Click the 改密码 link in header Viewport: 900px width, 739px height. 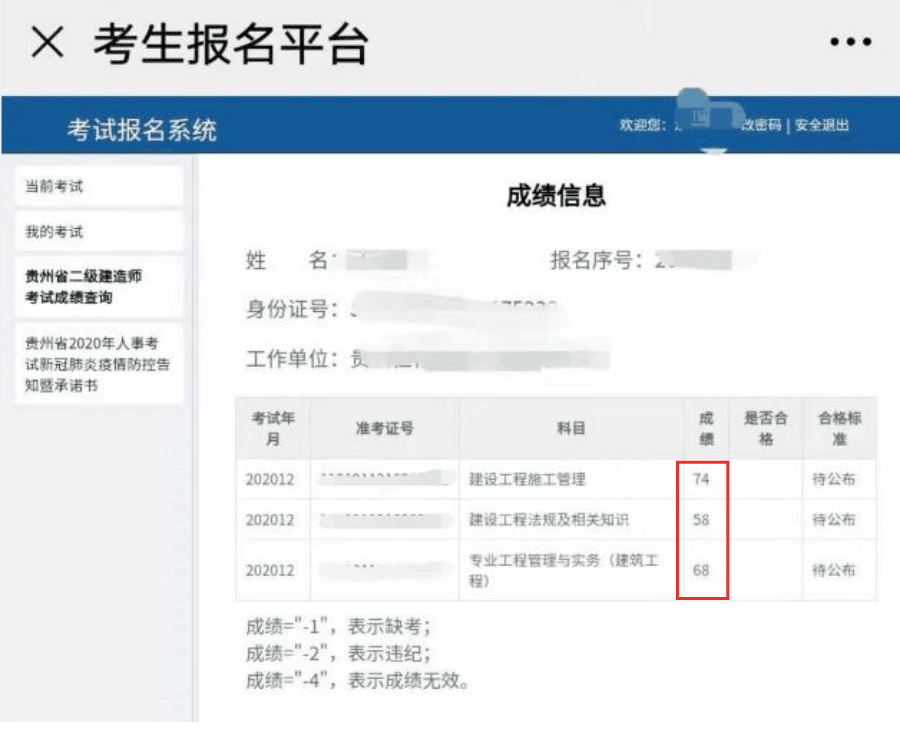[x=761, y=125]
